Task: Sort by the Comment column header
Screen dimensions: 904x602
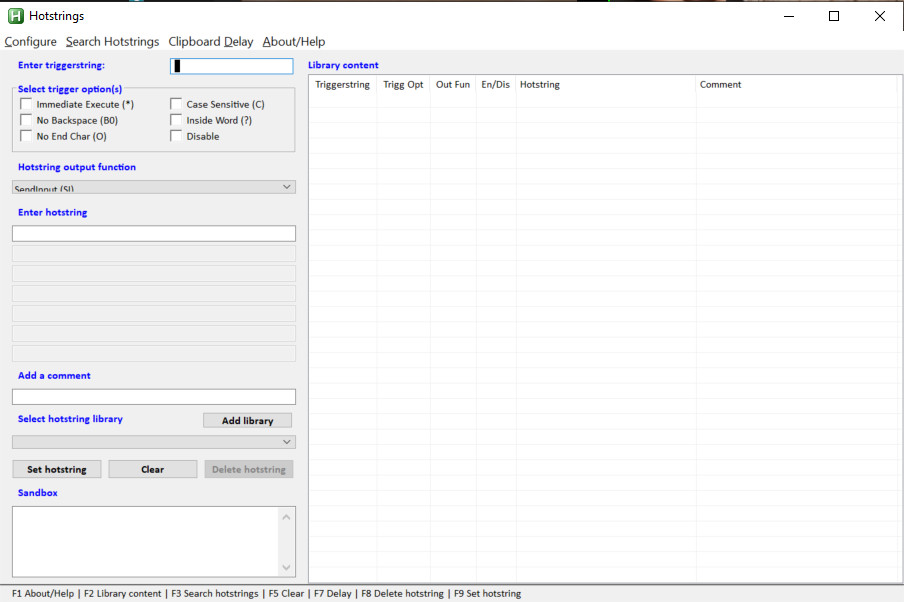Action: click(796, 85)
